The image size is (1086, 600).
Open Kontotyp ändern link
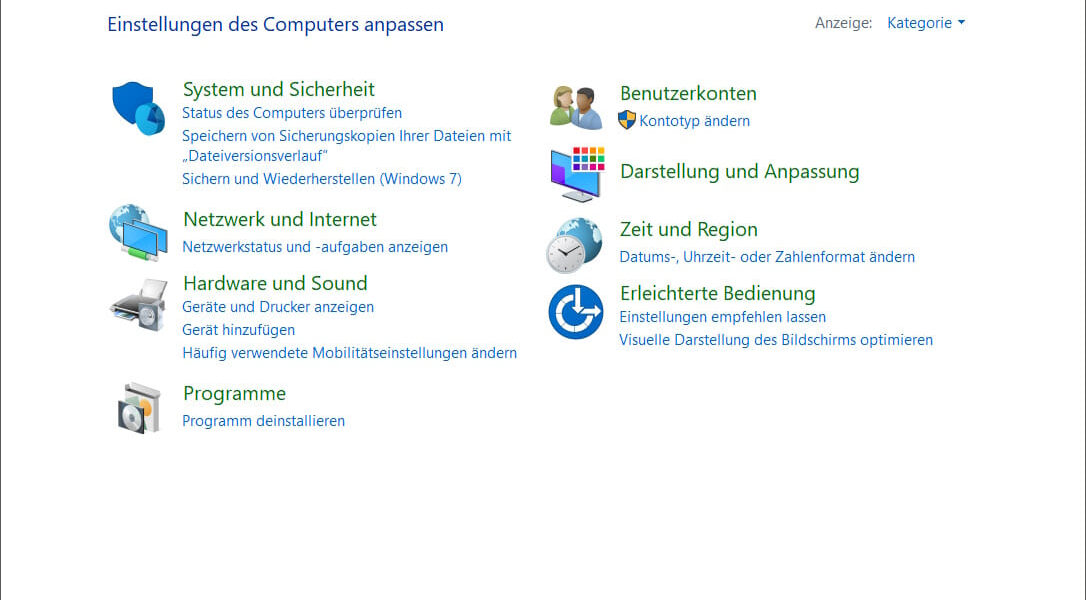[694, 121]
